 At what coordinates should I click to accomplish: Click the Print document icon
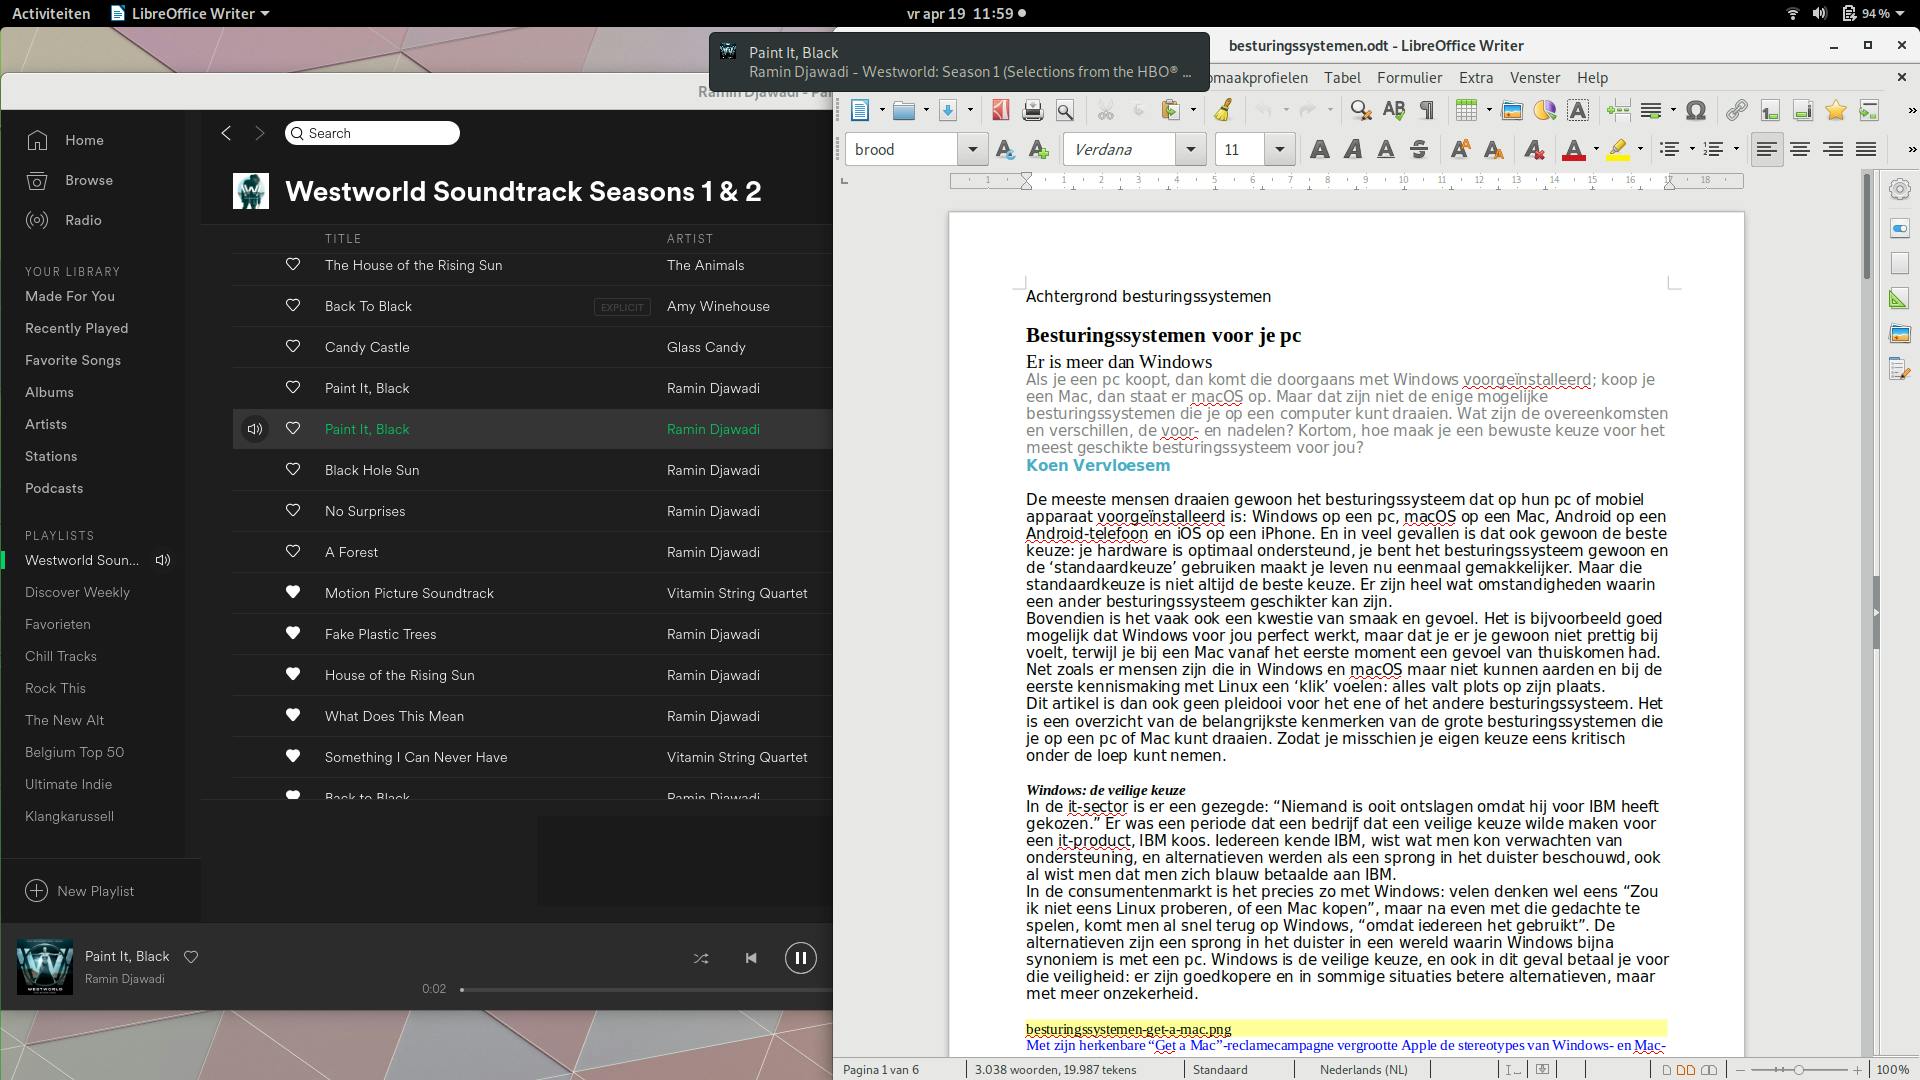(x=1033, y=111)
